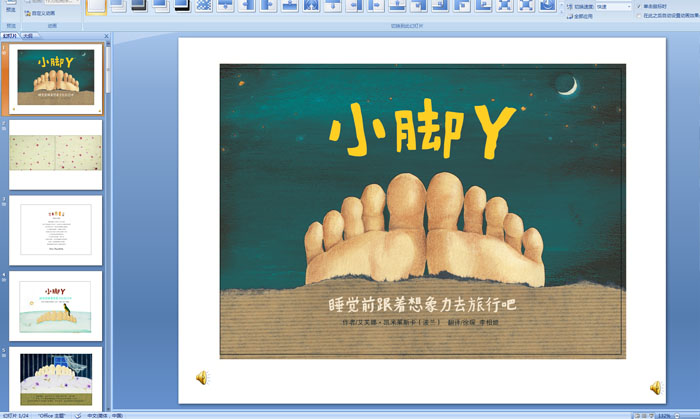The image size is (700, 419).
Task: Apply the Fade Smoothly transition
Action: coord(118,5)
